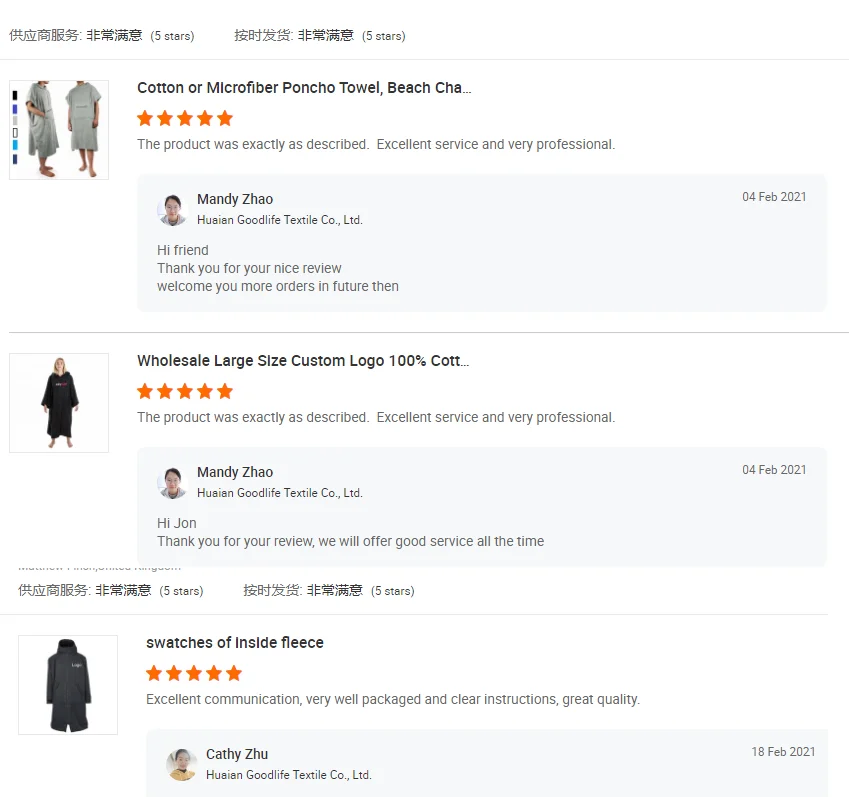This screenshot has height=797, width=849.
Task: Click the light blue swatch on the poncho thumbnail
Action: coord(15,146)
